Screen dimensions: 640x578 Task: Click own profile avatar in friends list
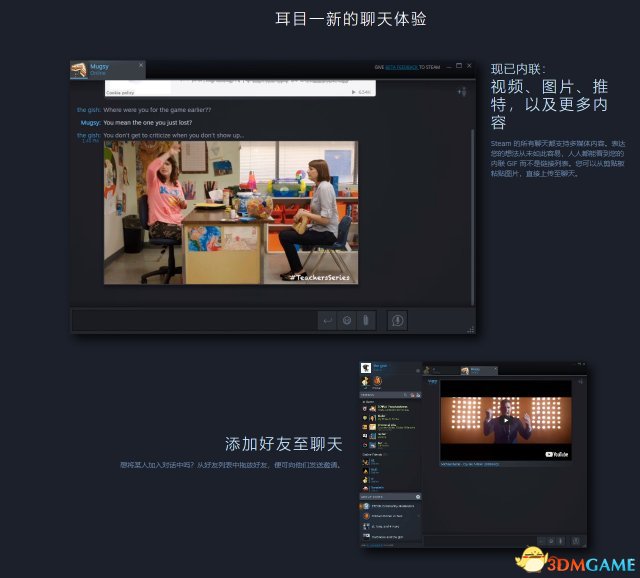coord(366,368)
